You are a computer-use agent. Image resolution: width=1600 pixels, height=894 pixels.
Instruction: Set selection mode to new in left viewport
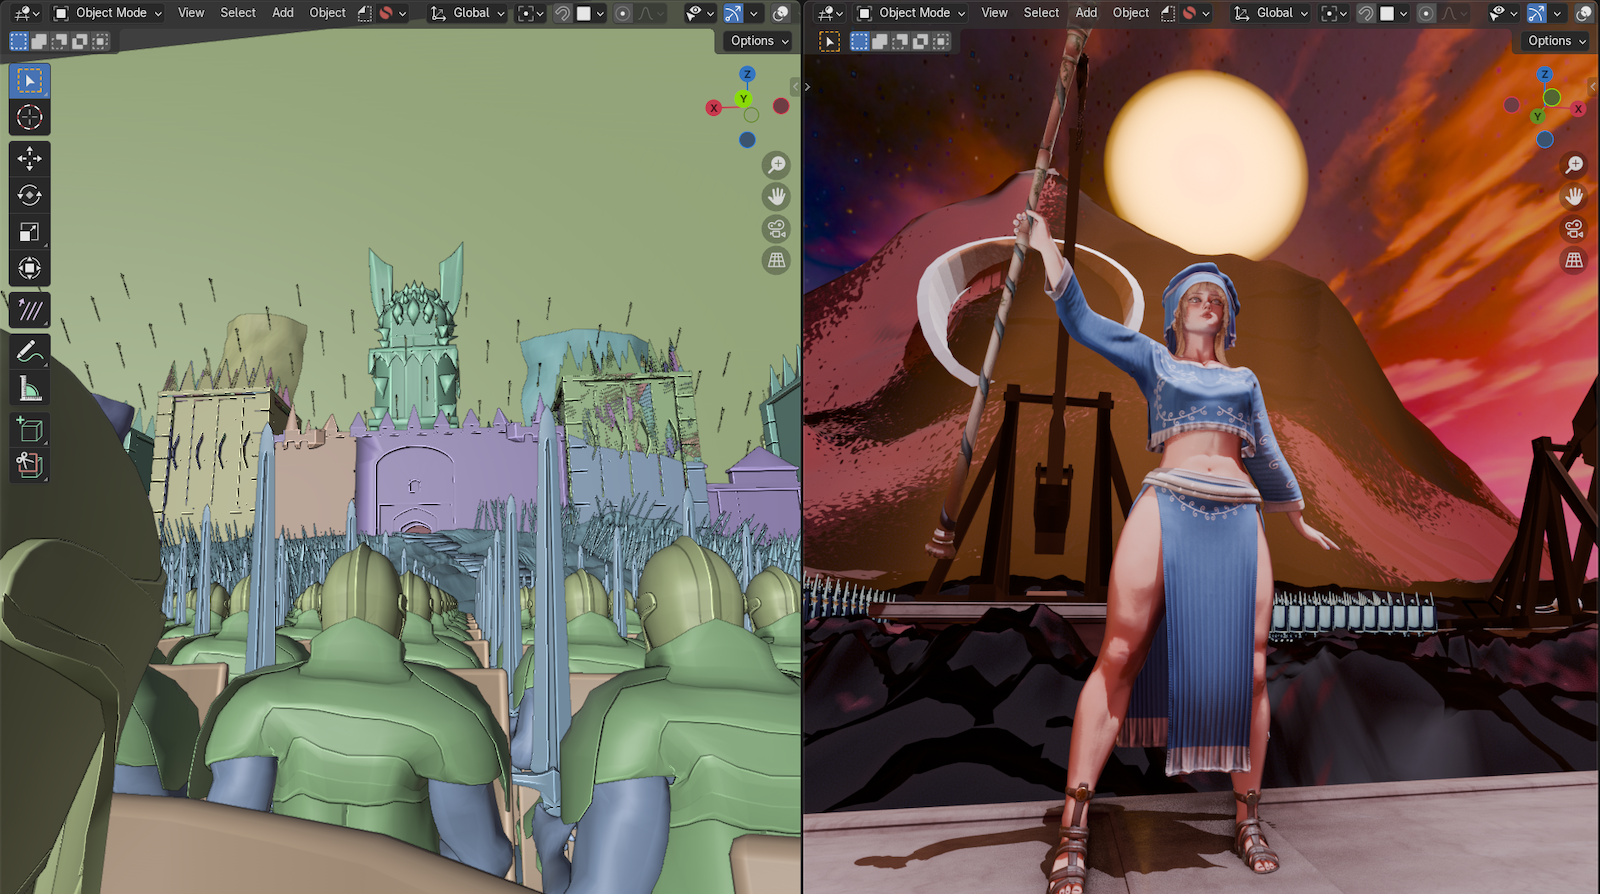pos(19,41)
